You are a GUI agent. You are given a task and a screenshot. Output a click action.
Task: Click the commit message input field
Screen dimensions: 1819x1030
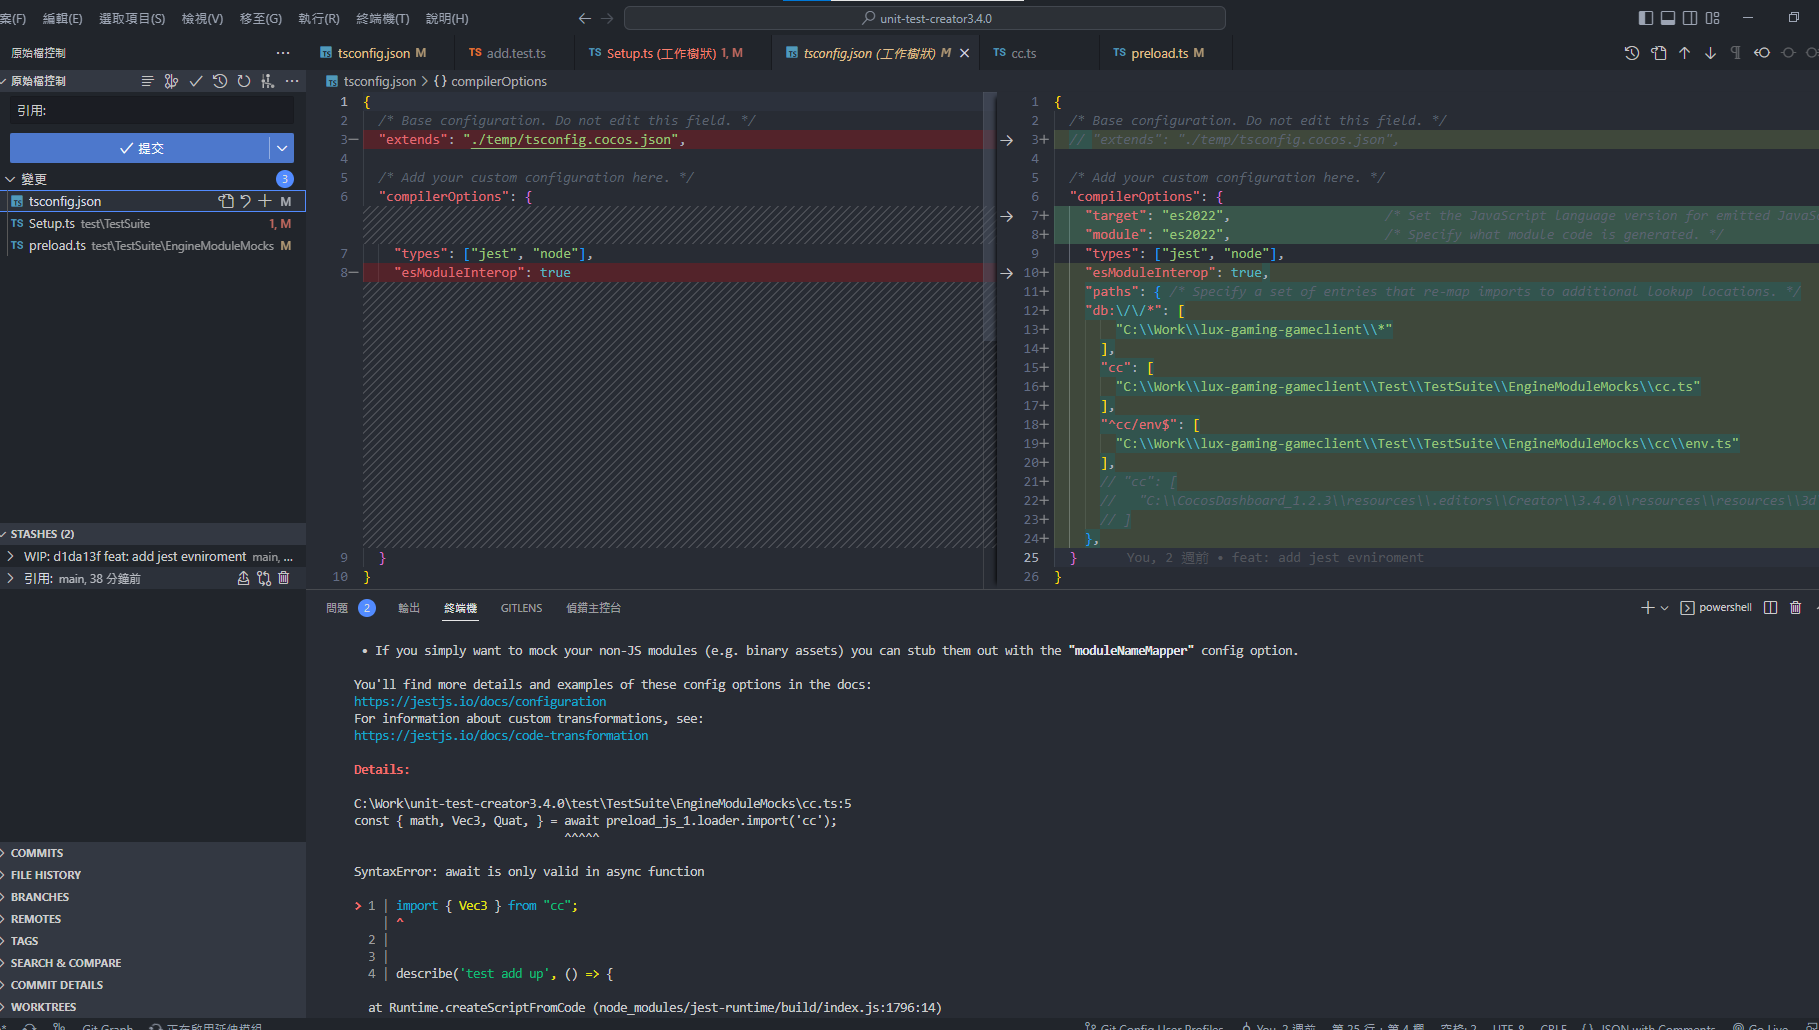pyautogui.click(x=152, y=111)
